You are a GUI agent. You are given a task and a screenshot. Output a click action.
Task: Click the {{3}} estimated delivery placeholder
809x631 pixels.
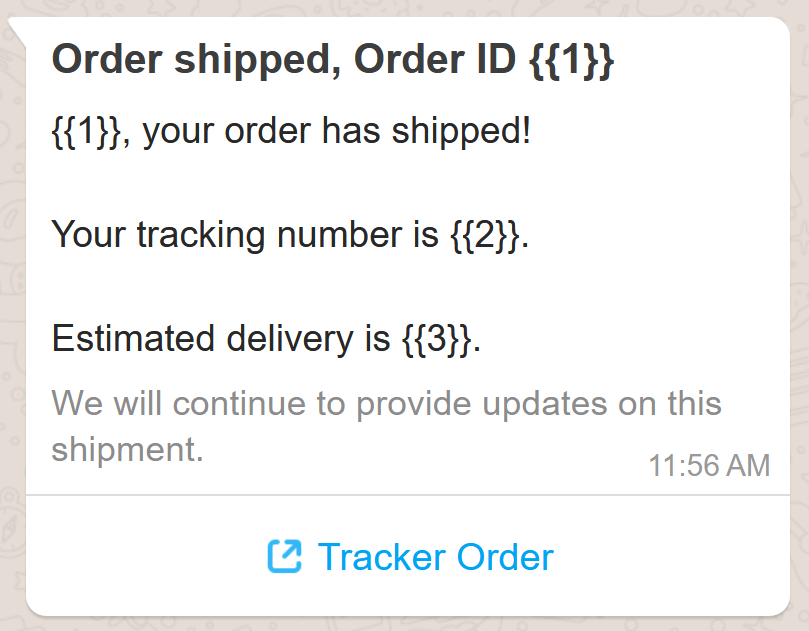tap(437, 339)
